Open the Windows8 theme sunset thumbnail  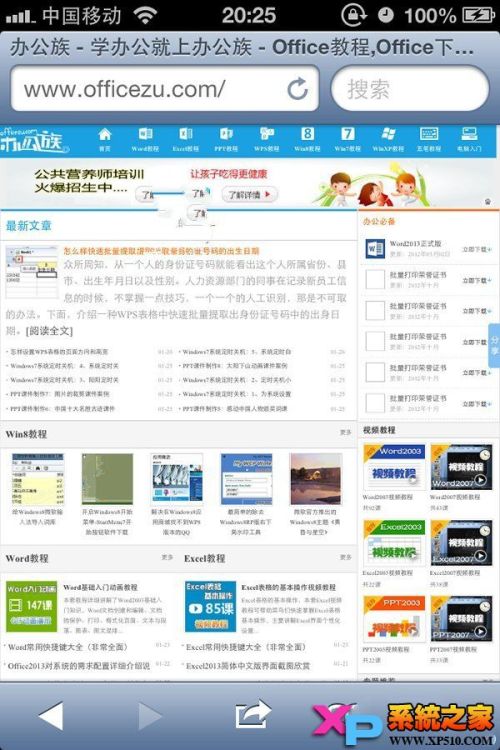(x=316, y=479)
